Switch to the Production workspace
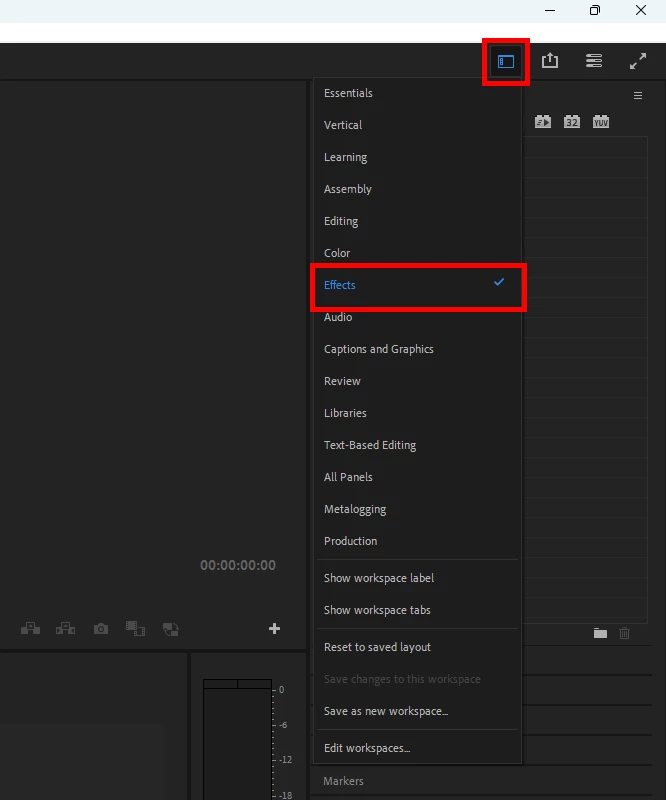666x800 pixels. [x=417, y=541]
